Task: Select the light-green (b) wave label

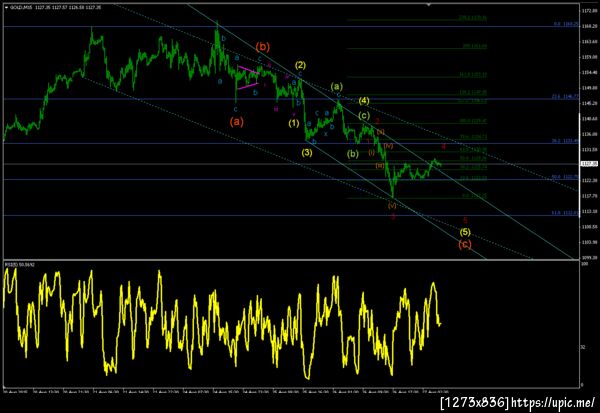Action: [x=352, y=154]
